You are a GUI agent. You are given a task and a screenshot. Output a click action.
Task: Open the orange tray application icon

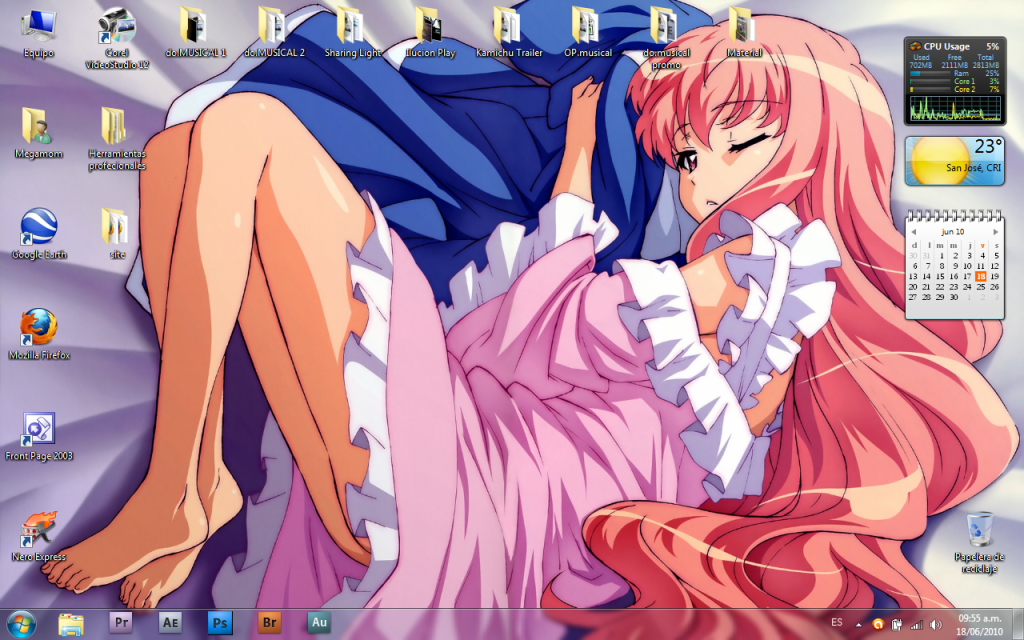tap(878, 624)
